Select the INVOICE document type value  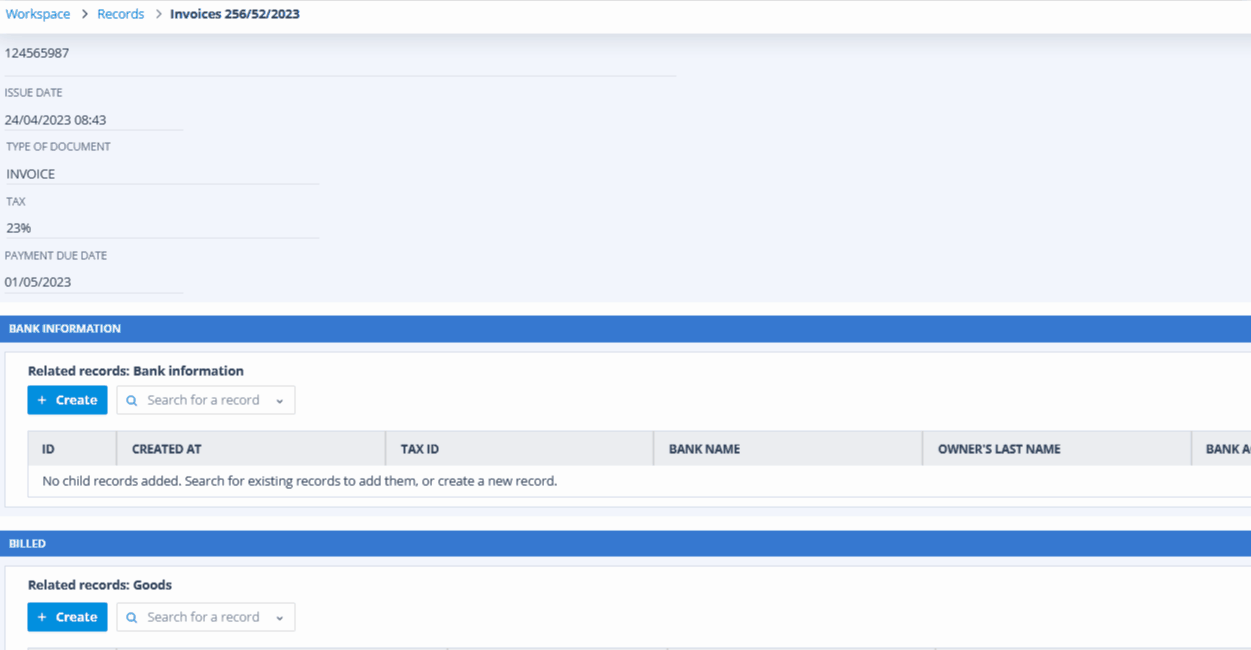pyautogui.click(x=31, y=174)
